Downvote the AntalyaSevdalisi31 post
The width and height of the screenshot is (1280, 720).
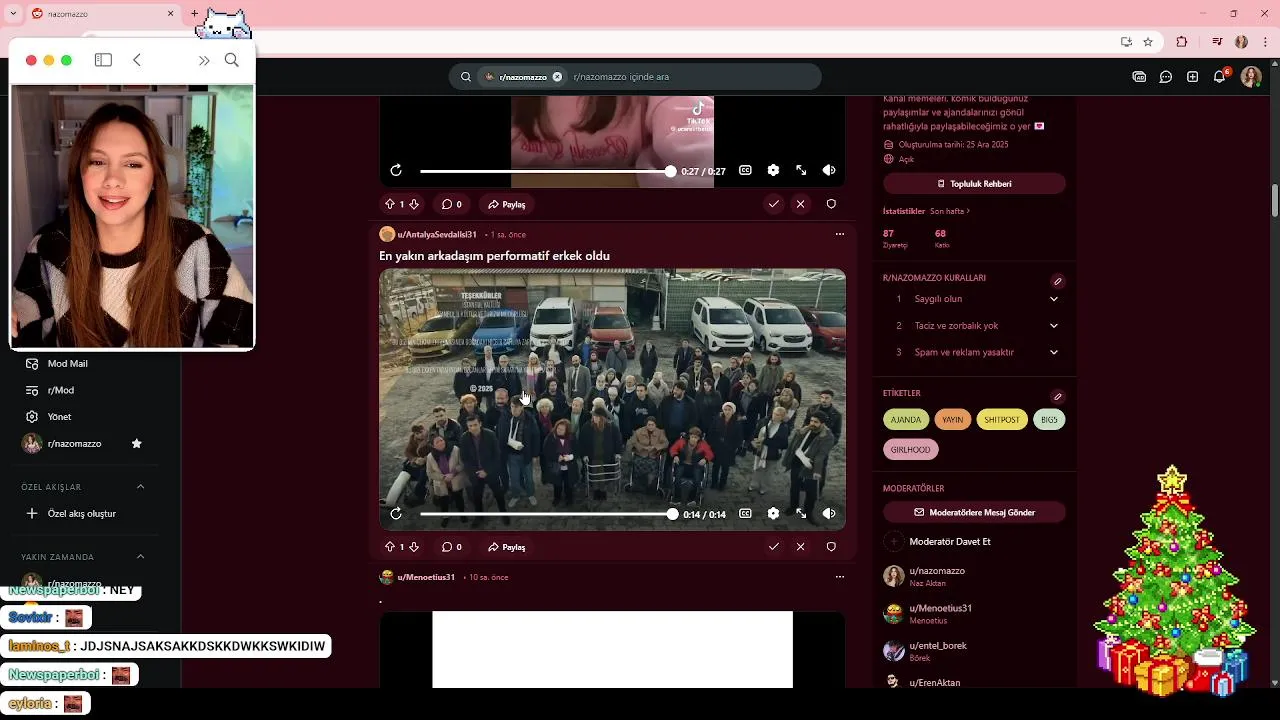(414, 547)
